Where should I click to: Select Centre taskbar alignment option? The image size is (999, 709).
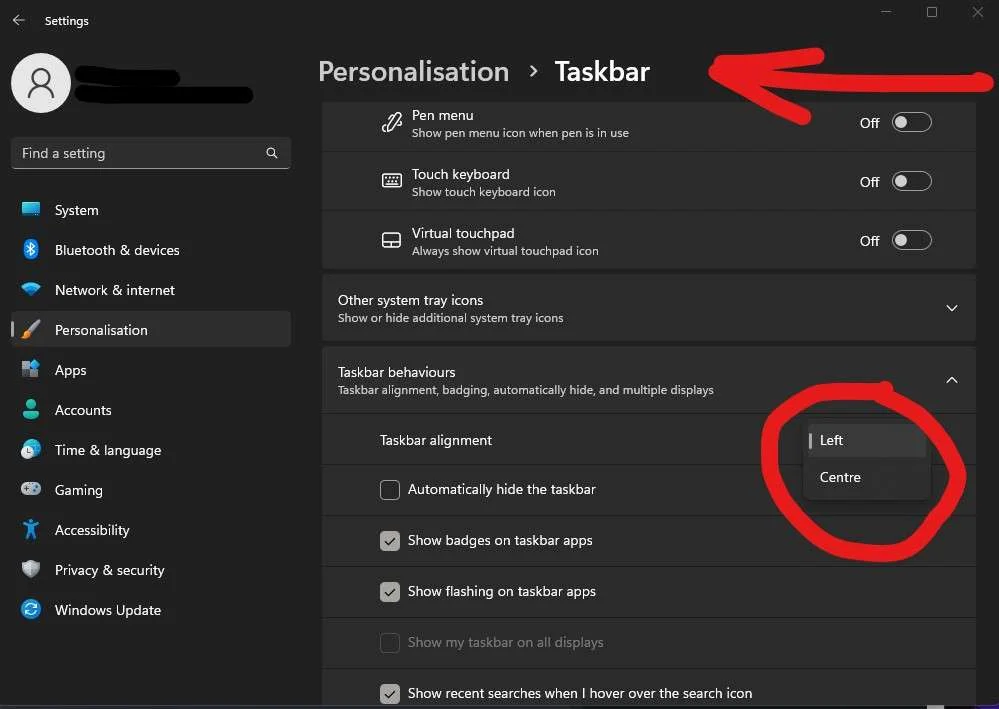[x=866, y=477]
